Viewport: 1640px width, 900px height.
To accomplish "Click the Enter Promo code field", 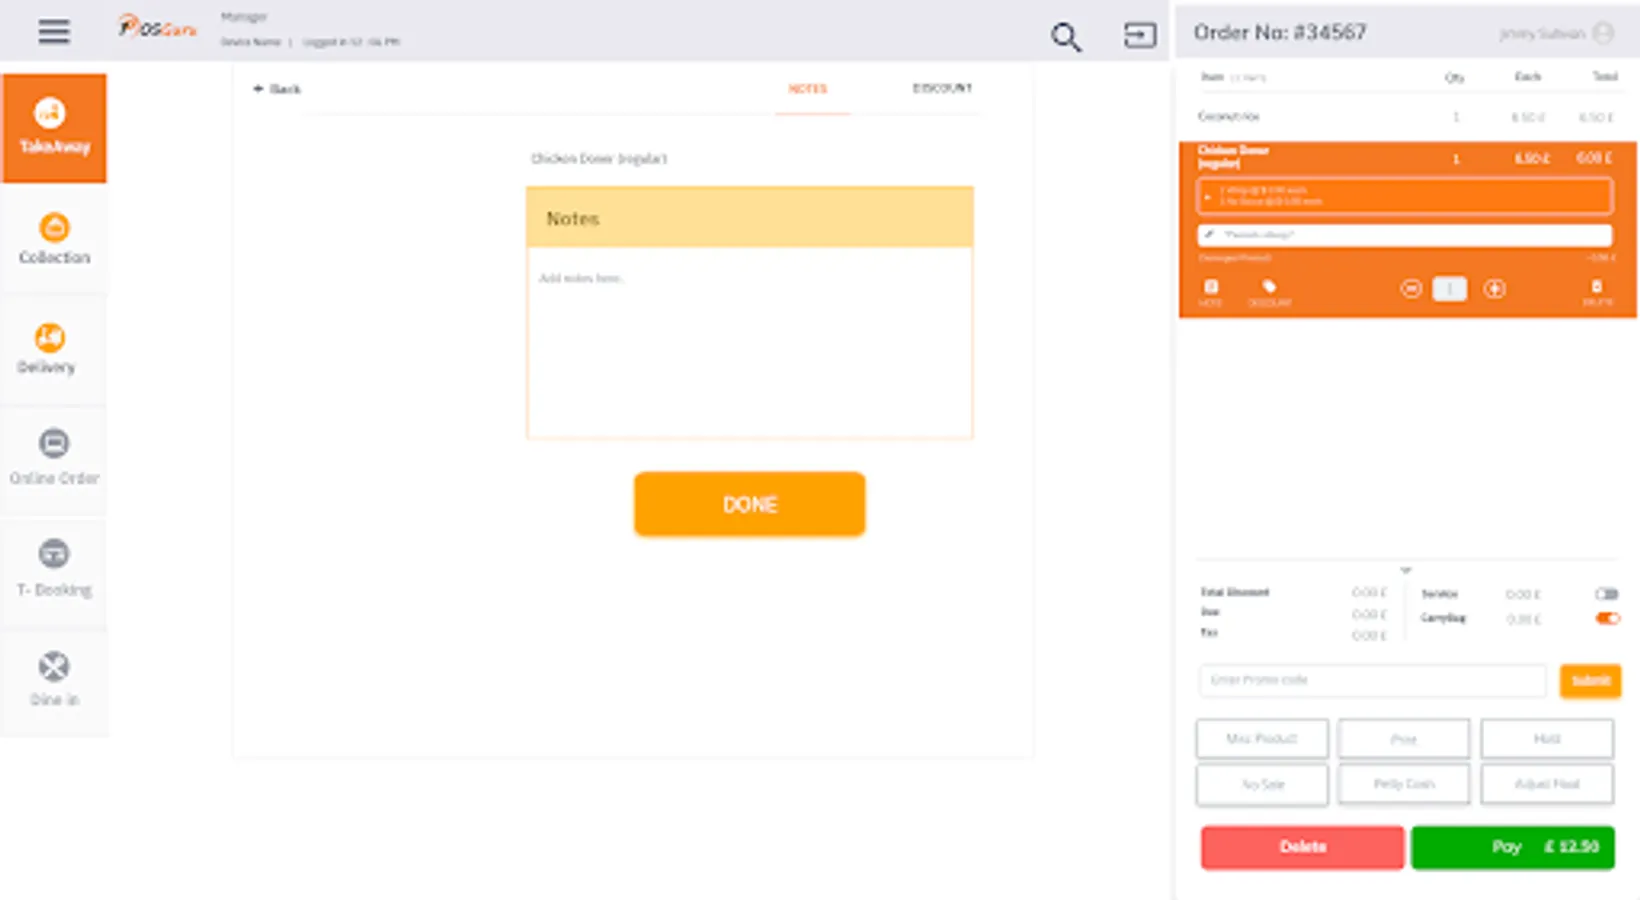I will coord(1371,680).
